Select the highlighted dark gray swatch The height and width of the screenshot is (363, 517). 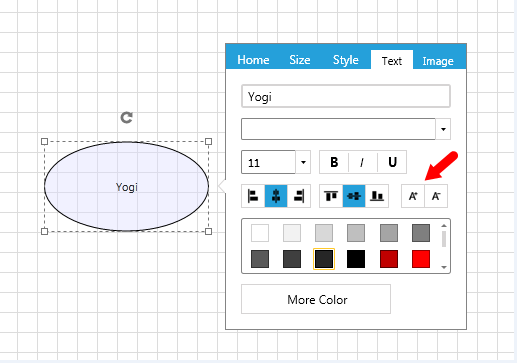pyautogui.click(x=324, y=259)
